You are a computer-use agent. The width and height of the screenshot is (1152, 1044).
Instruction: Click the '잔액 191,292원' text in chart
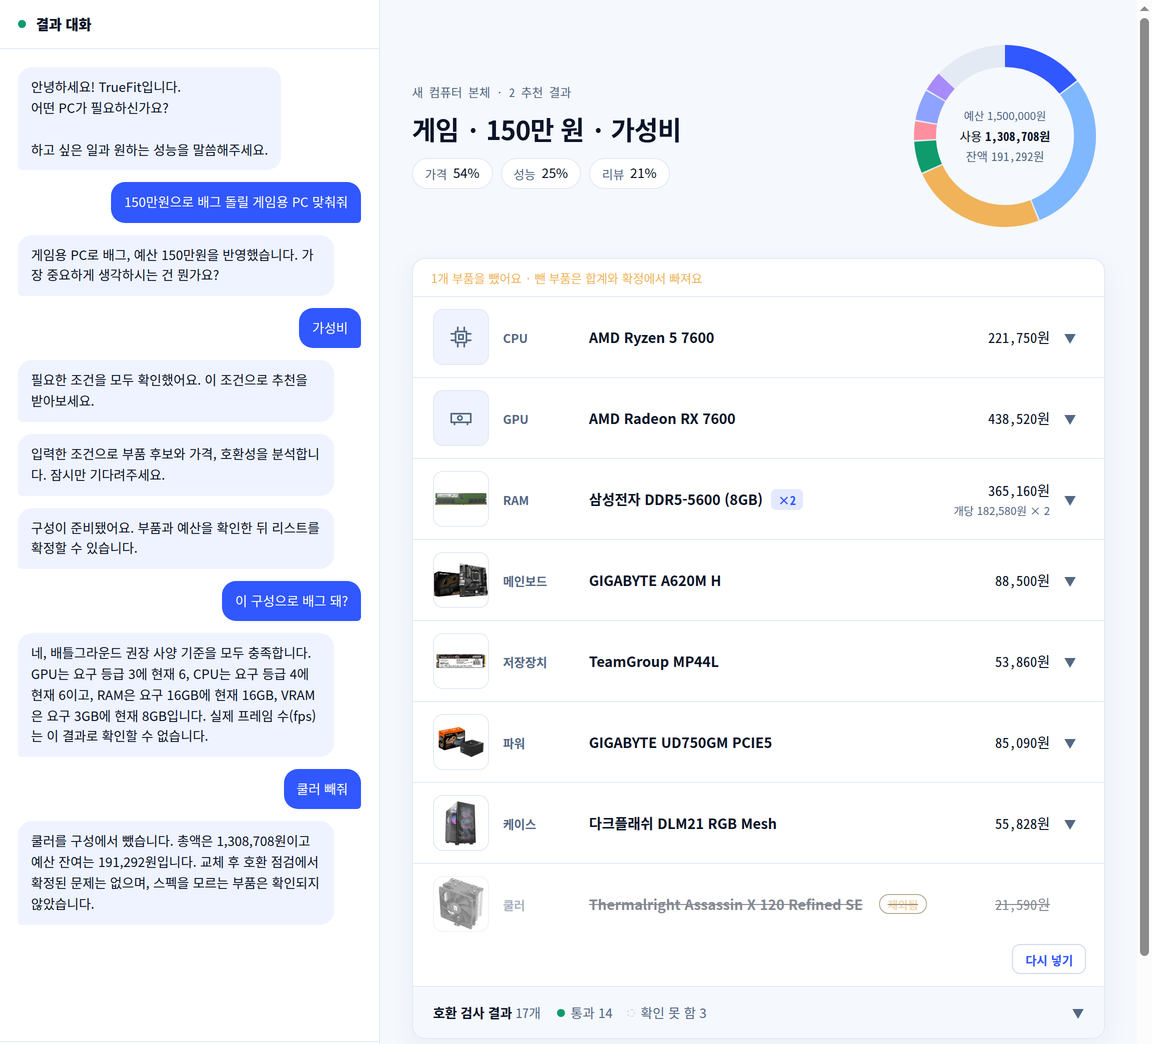tap(1004, 156)
